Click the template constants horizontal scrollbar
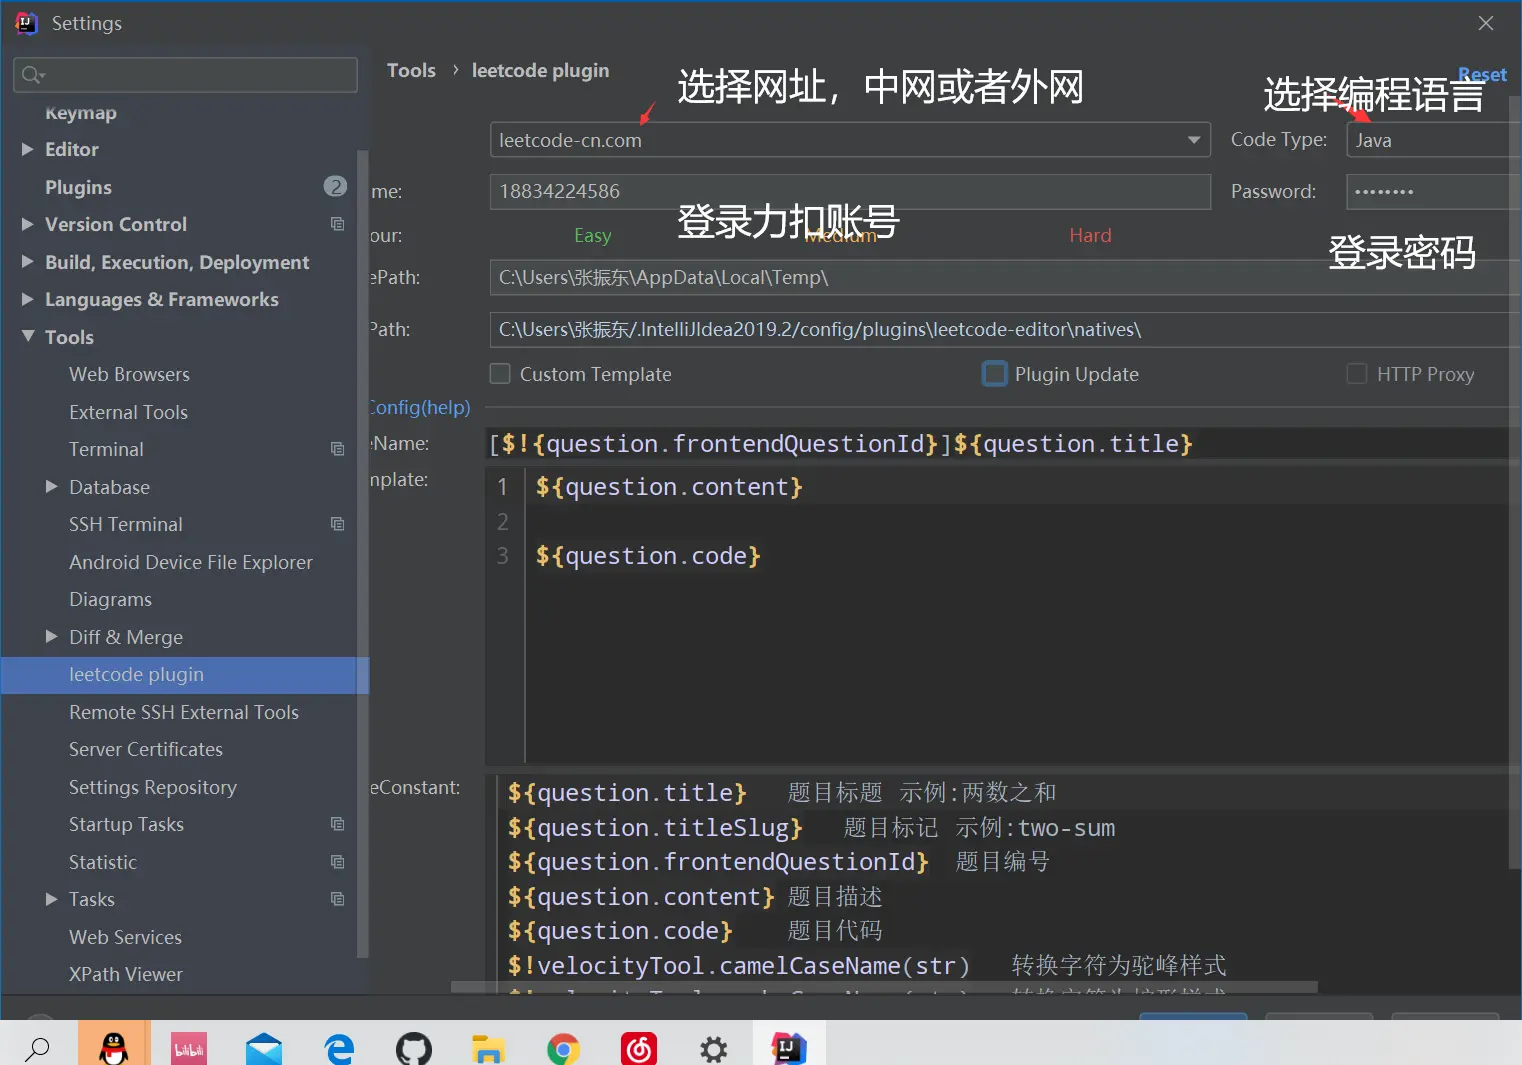 pyautogui.click(x=884, y=988)
